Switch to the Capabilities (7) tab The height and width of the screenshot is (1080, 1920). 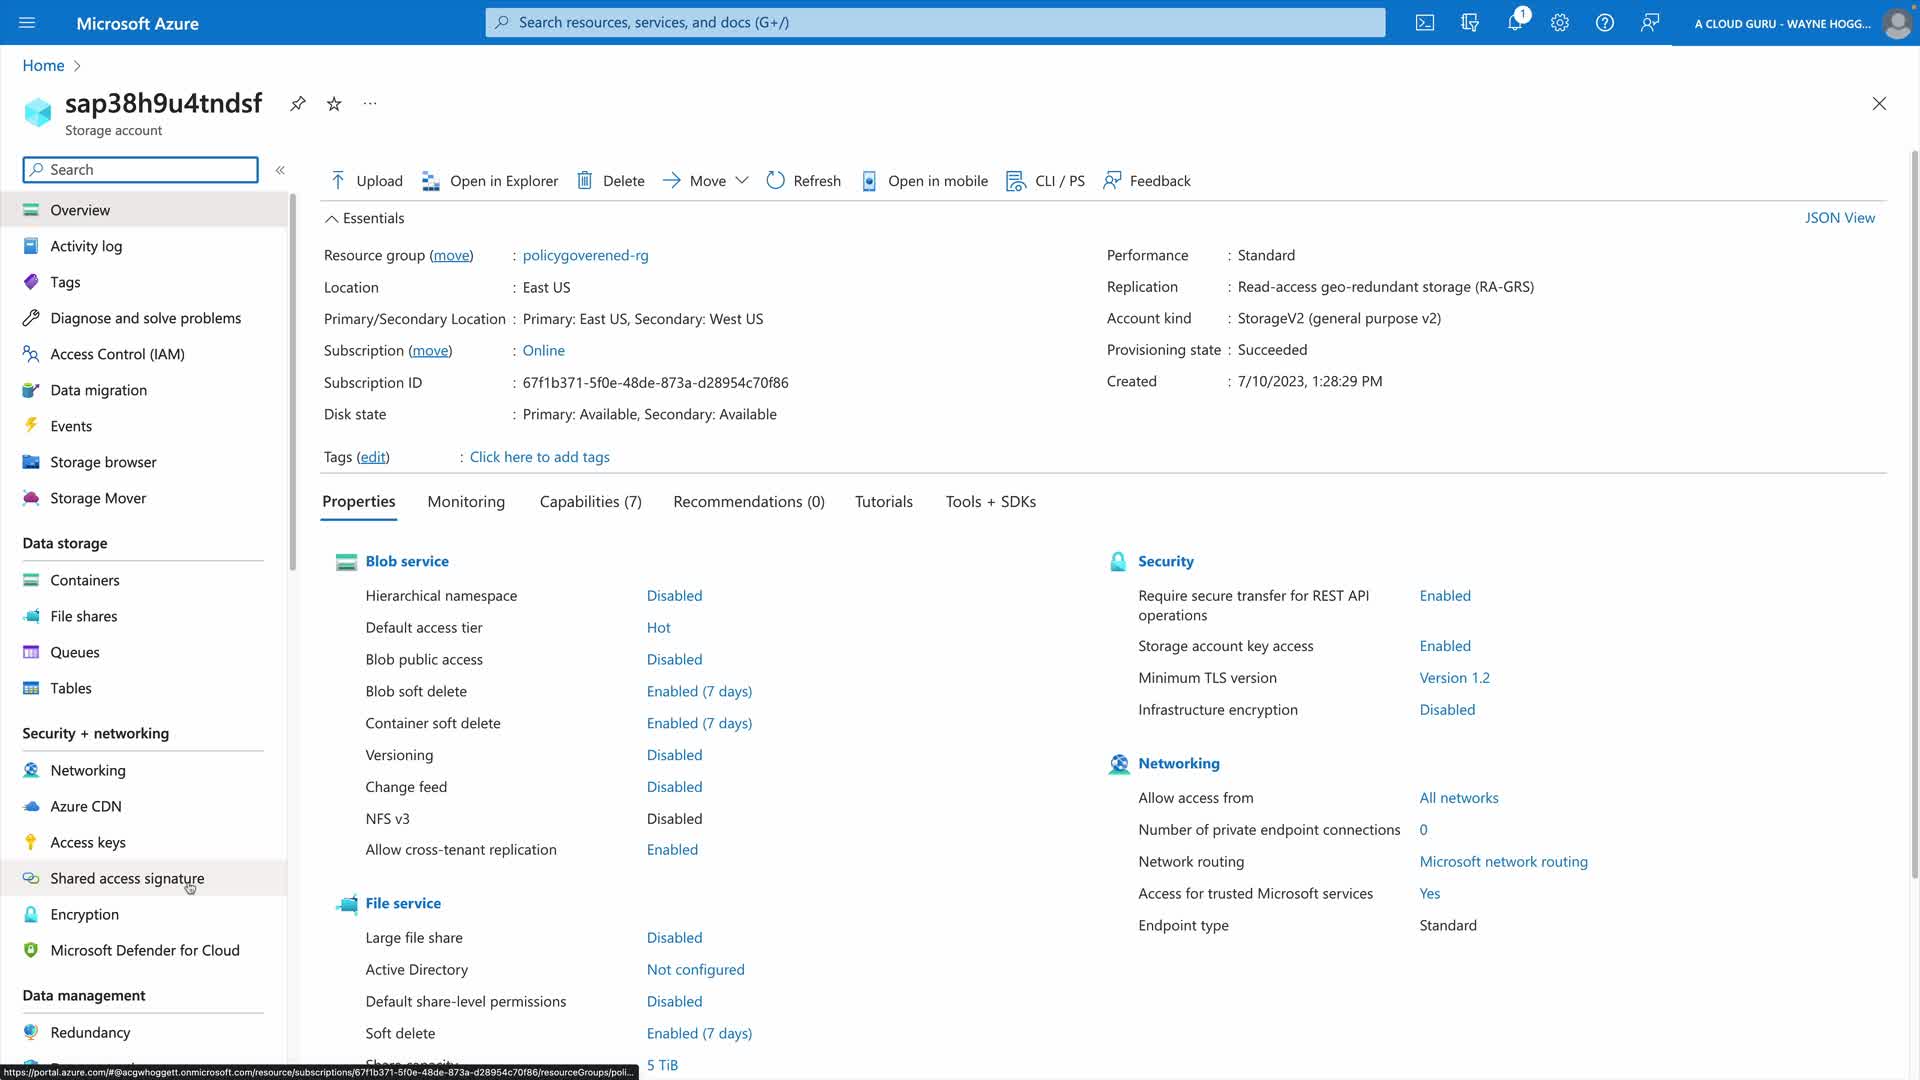tap(590, 502)
